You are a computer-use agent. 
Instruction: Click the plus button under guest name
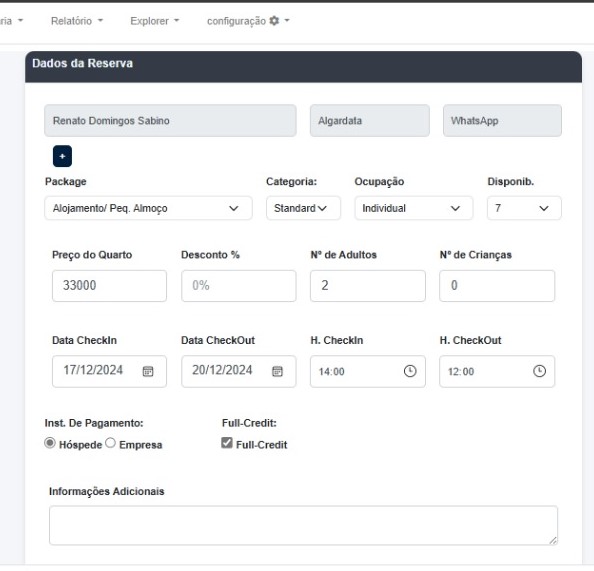point(62,156)
